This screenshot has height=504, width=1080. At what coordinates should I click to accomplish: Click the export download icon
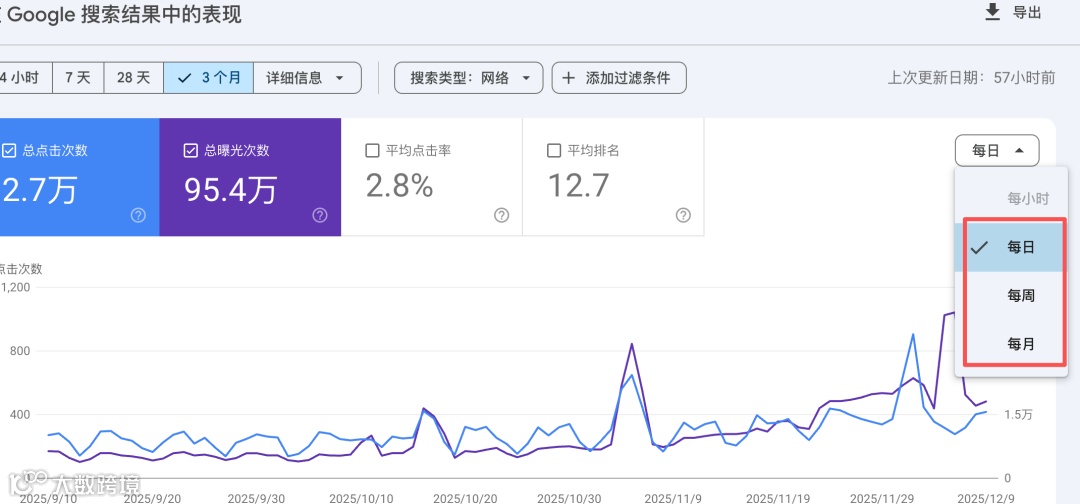point(992,12)
